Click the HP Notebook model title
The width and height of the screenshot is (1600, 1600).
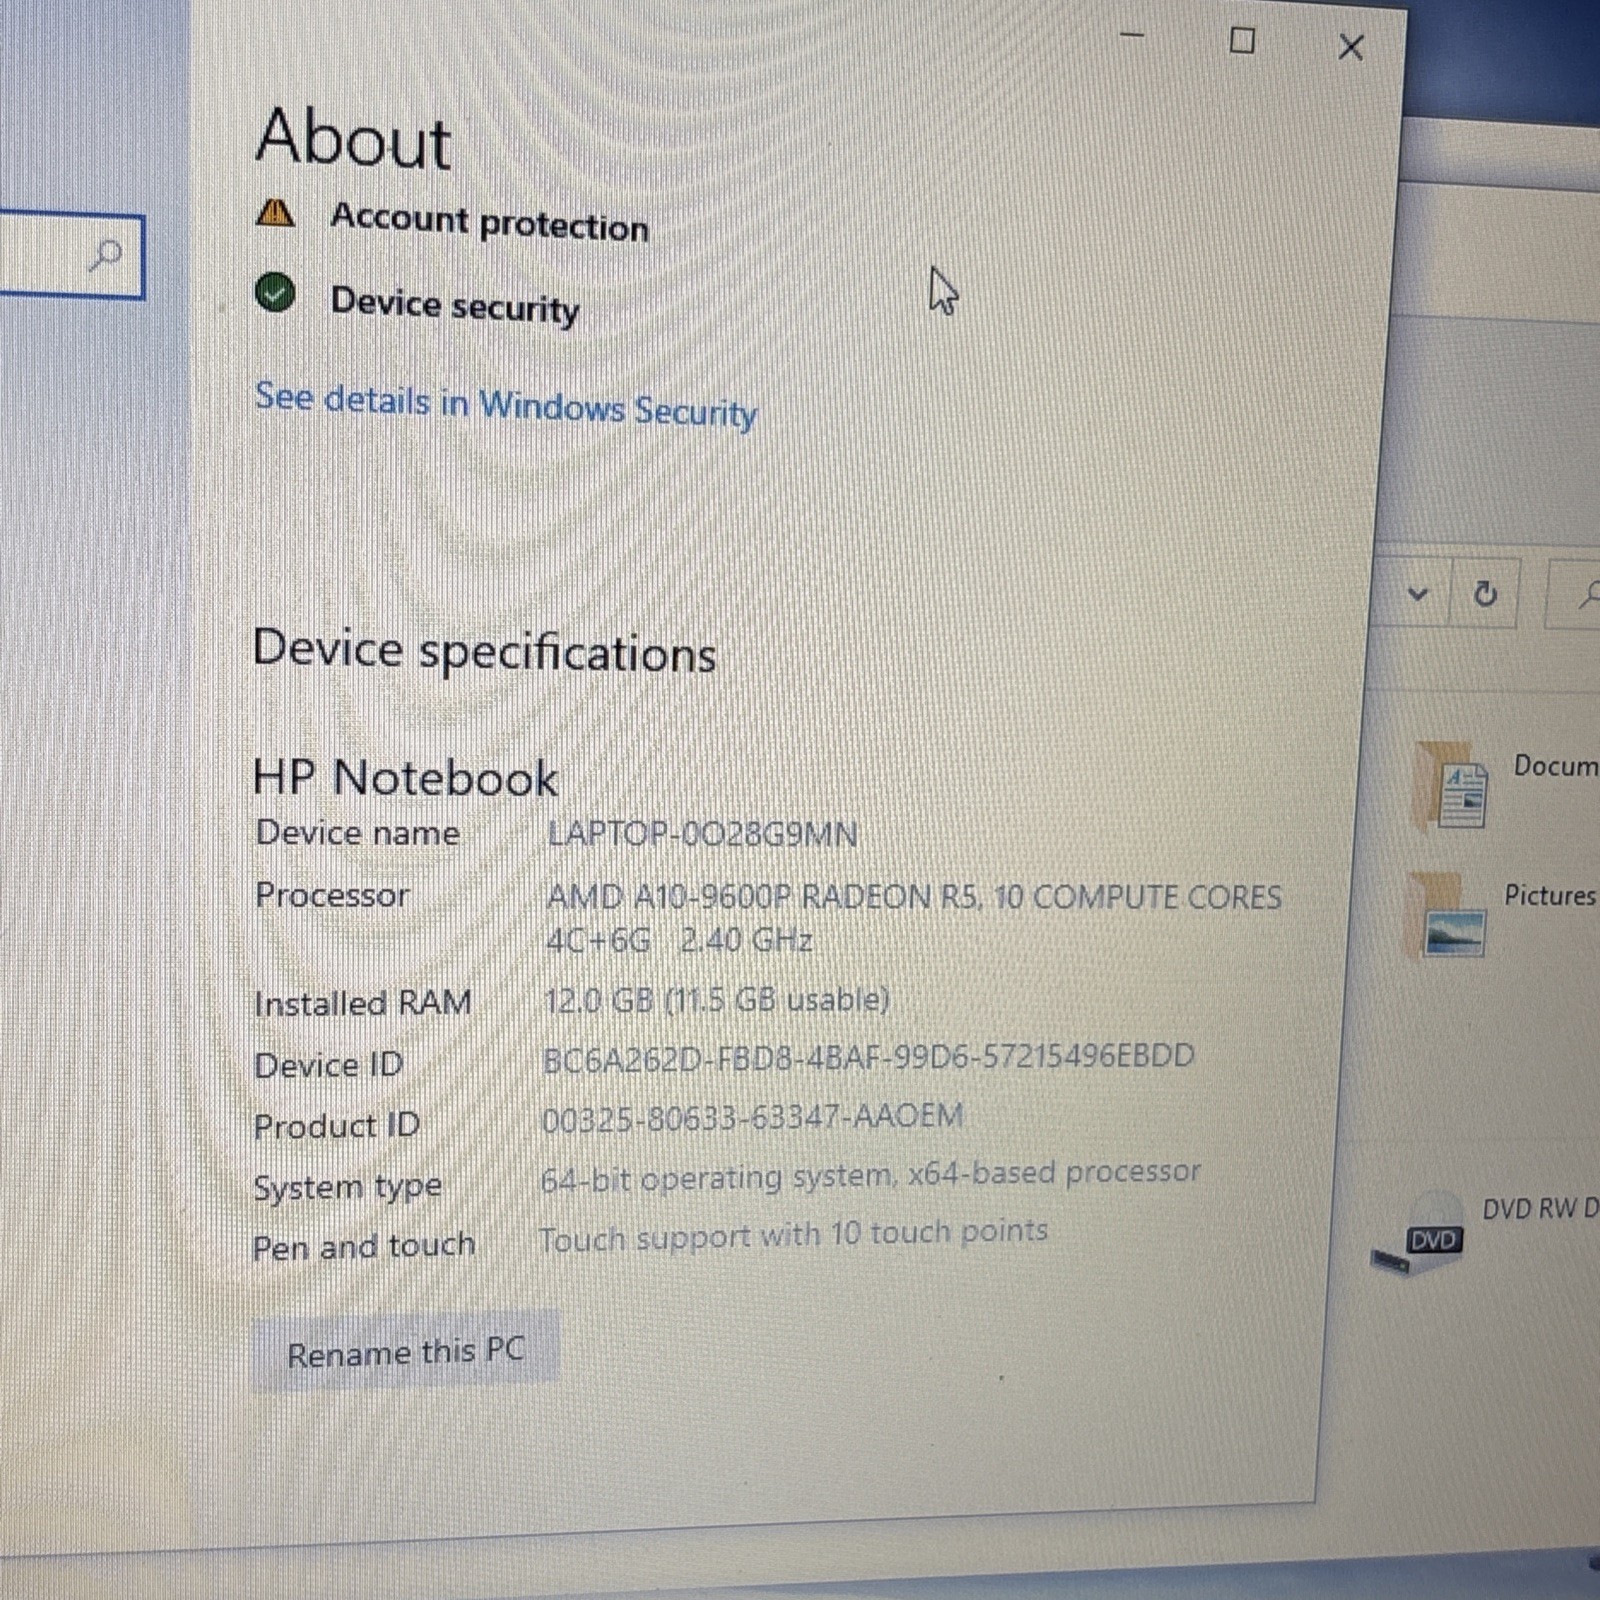[x=405, y=777]
